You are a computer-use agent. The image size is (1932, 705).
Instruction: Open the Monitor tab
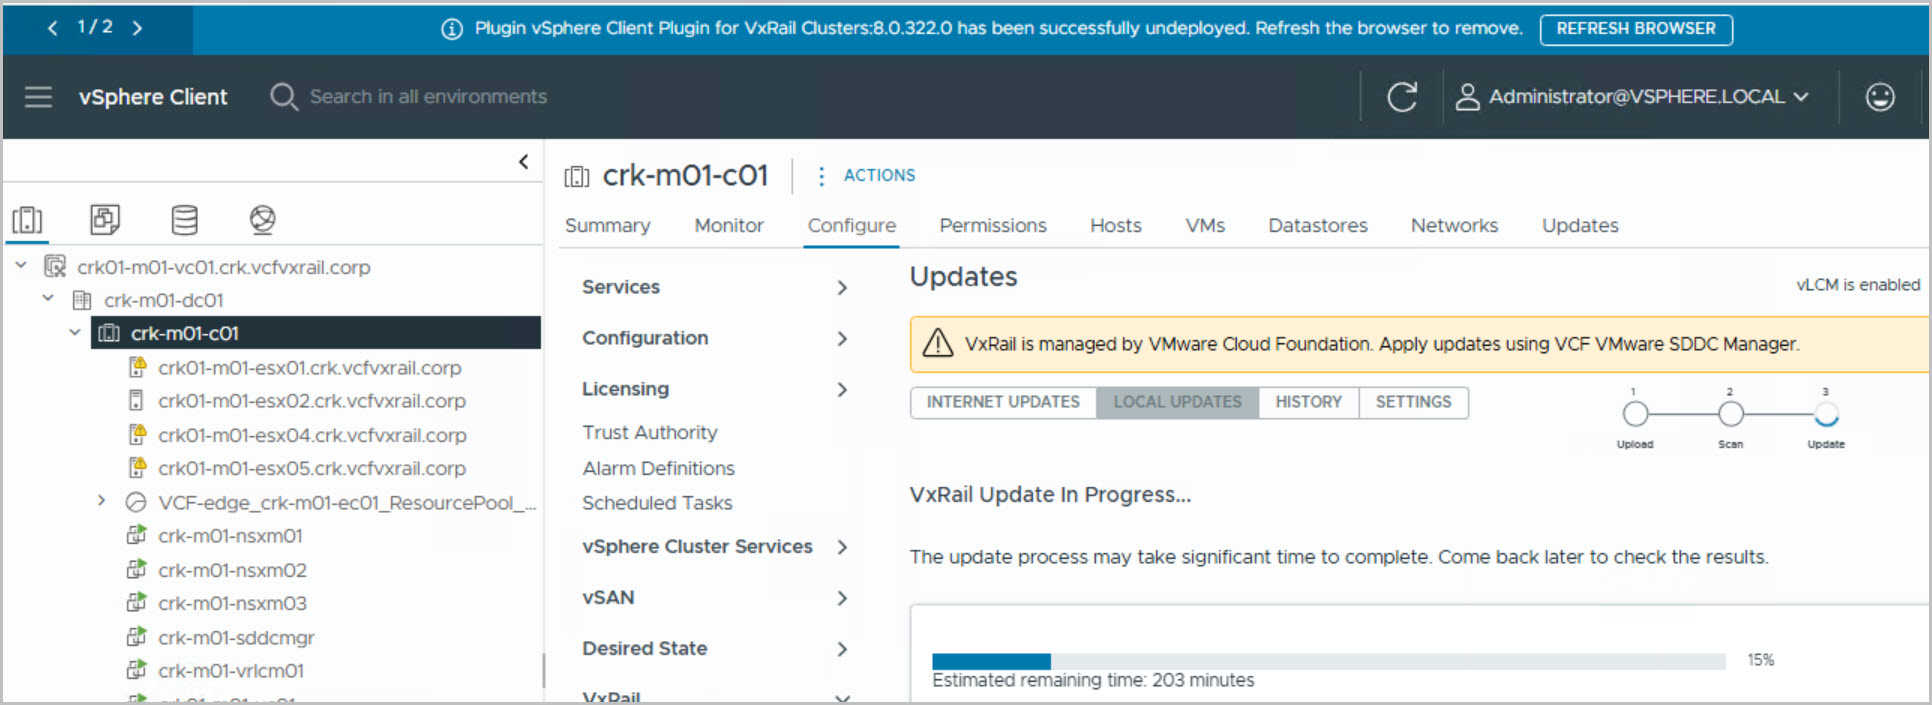click(x=728, y=226)
